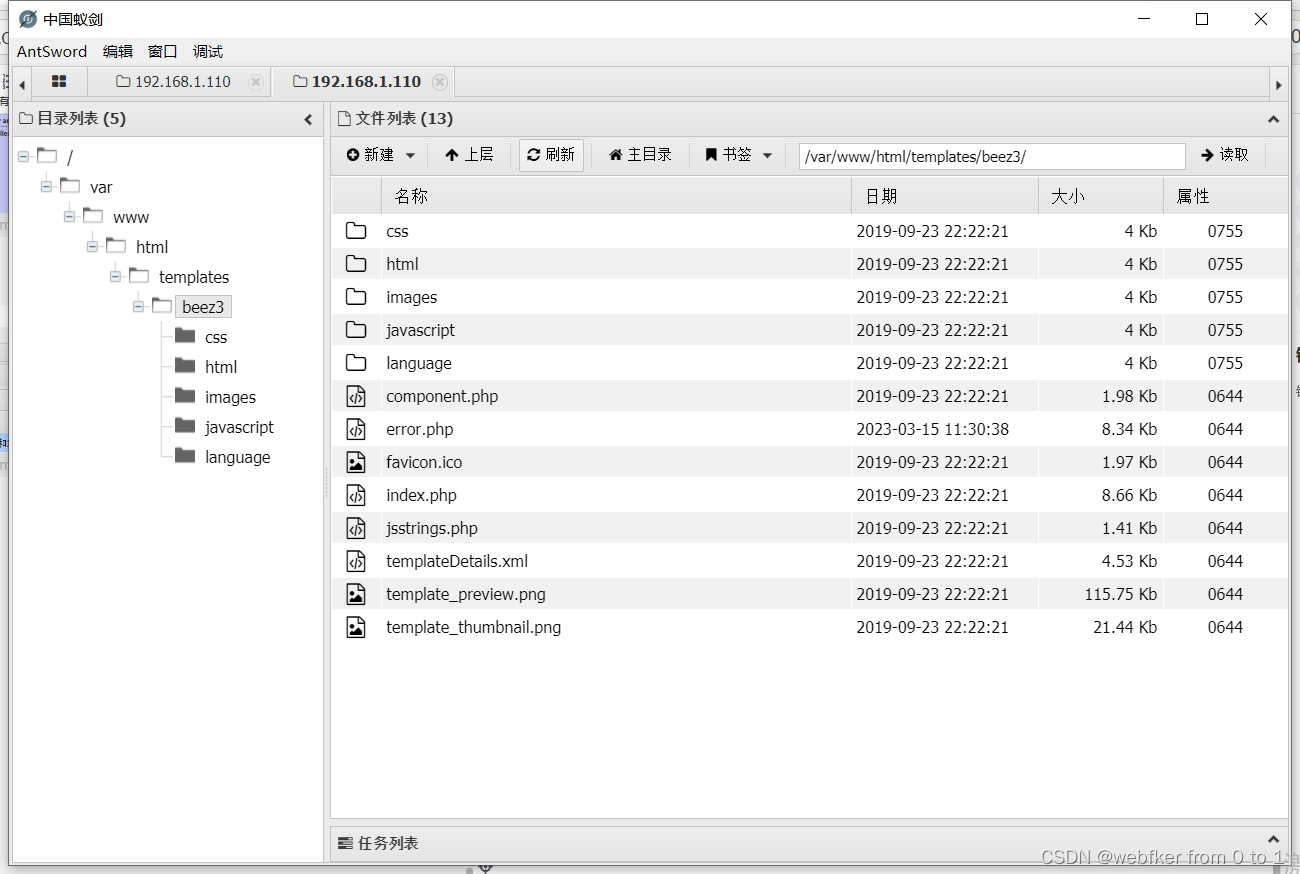Click the path input field
The height and width of the screenshot is (874, 1300).
tap(992, 156)
